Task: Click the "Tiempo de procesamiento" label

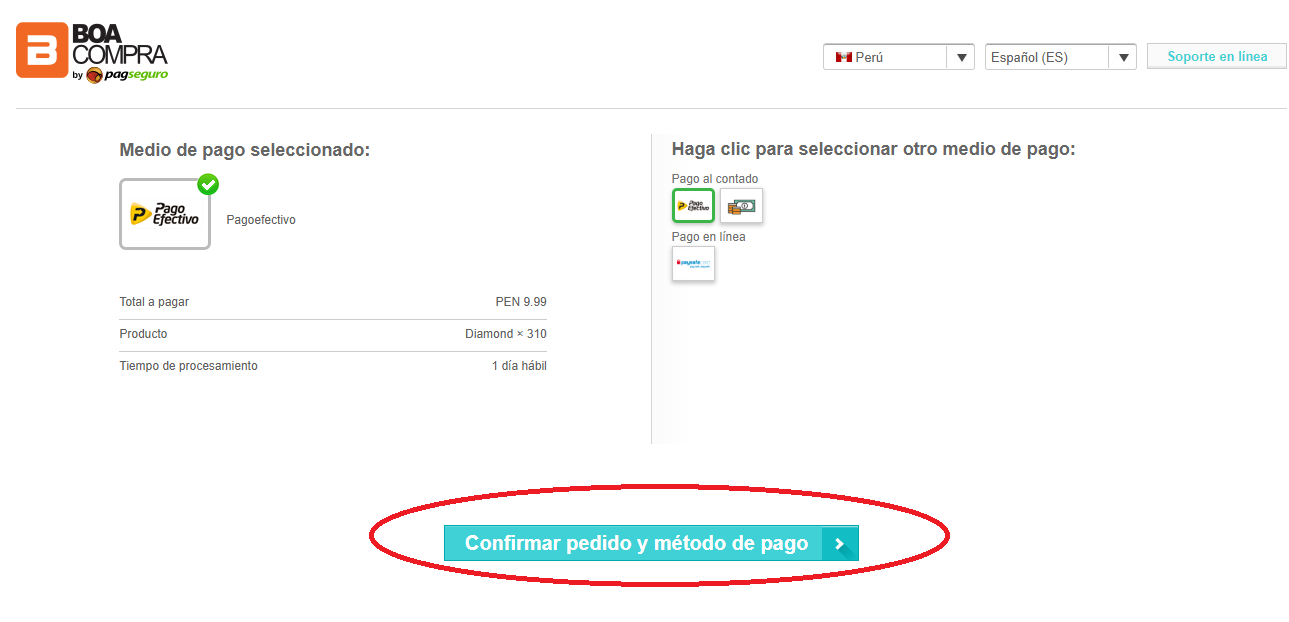Action: [x=189, y=366]
